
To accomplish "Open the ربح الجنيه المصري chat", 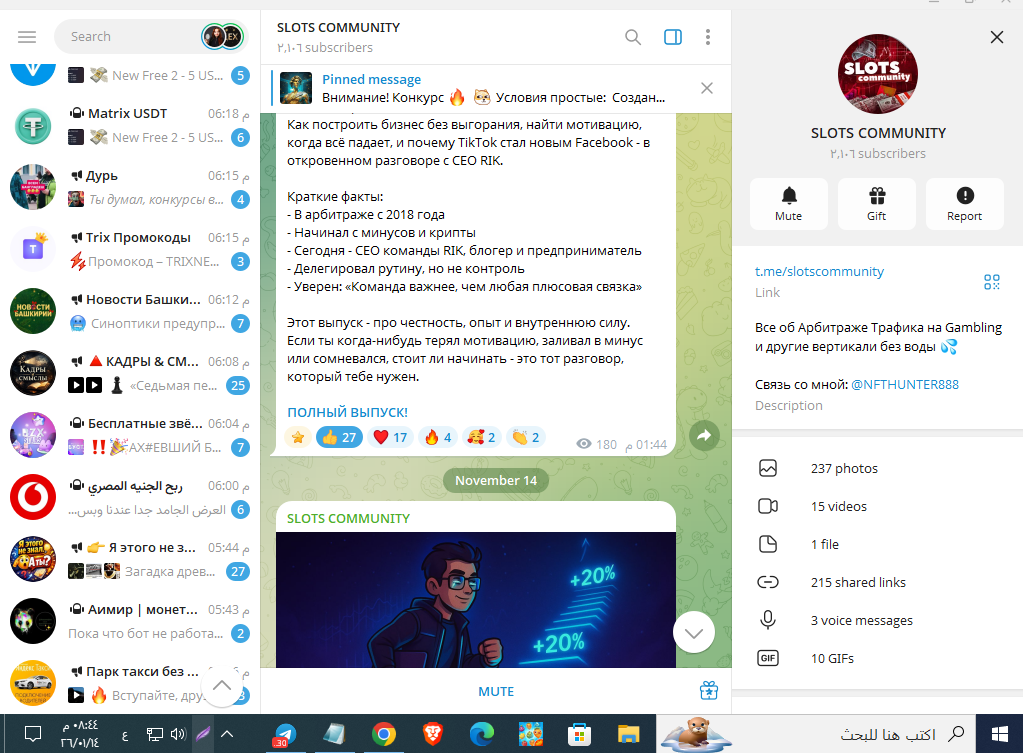I will coord(130,497).
